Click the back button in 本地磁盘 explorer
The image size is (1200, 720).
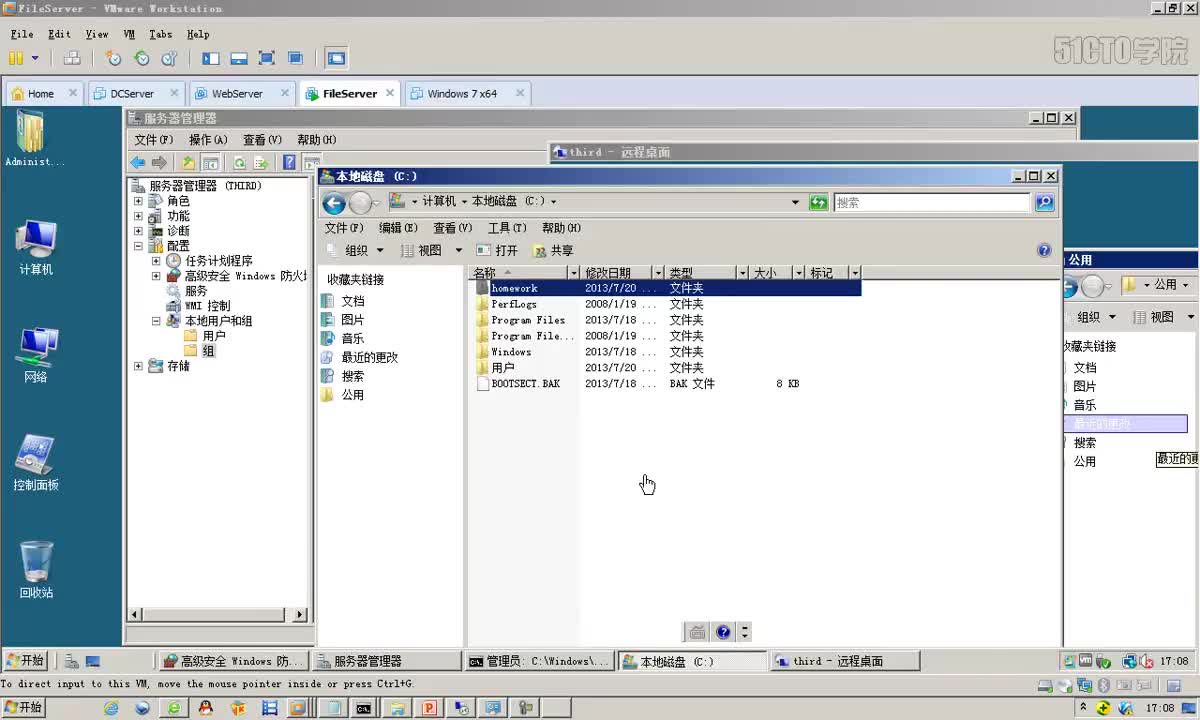(334, 203)
